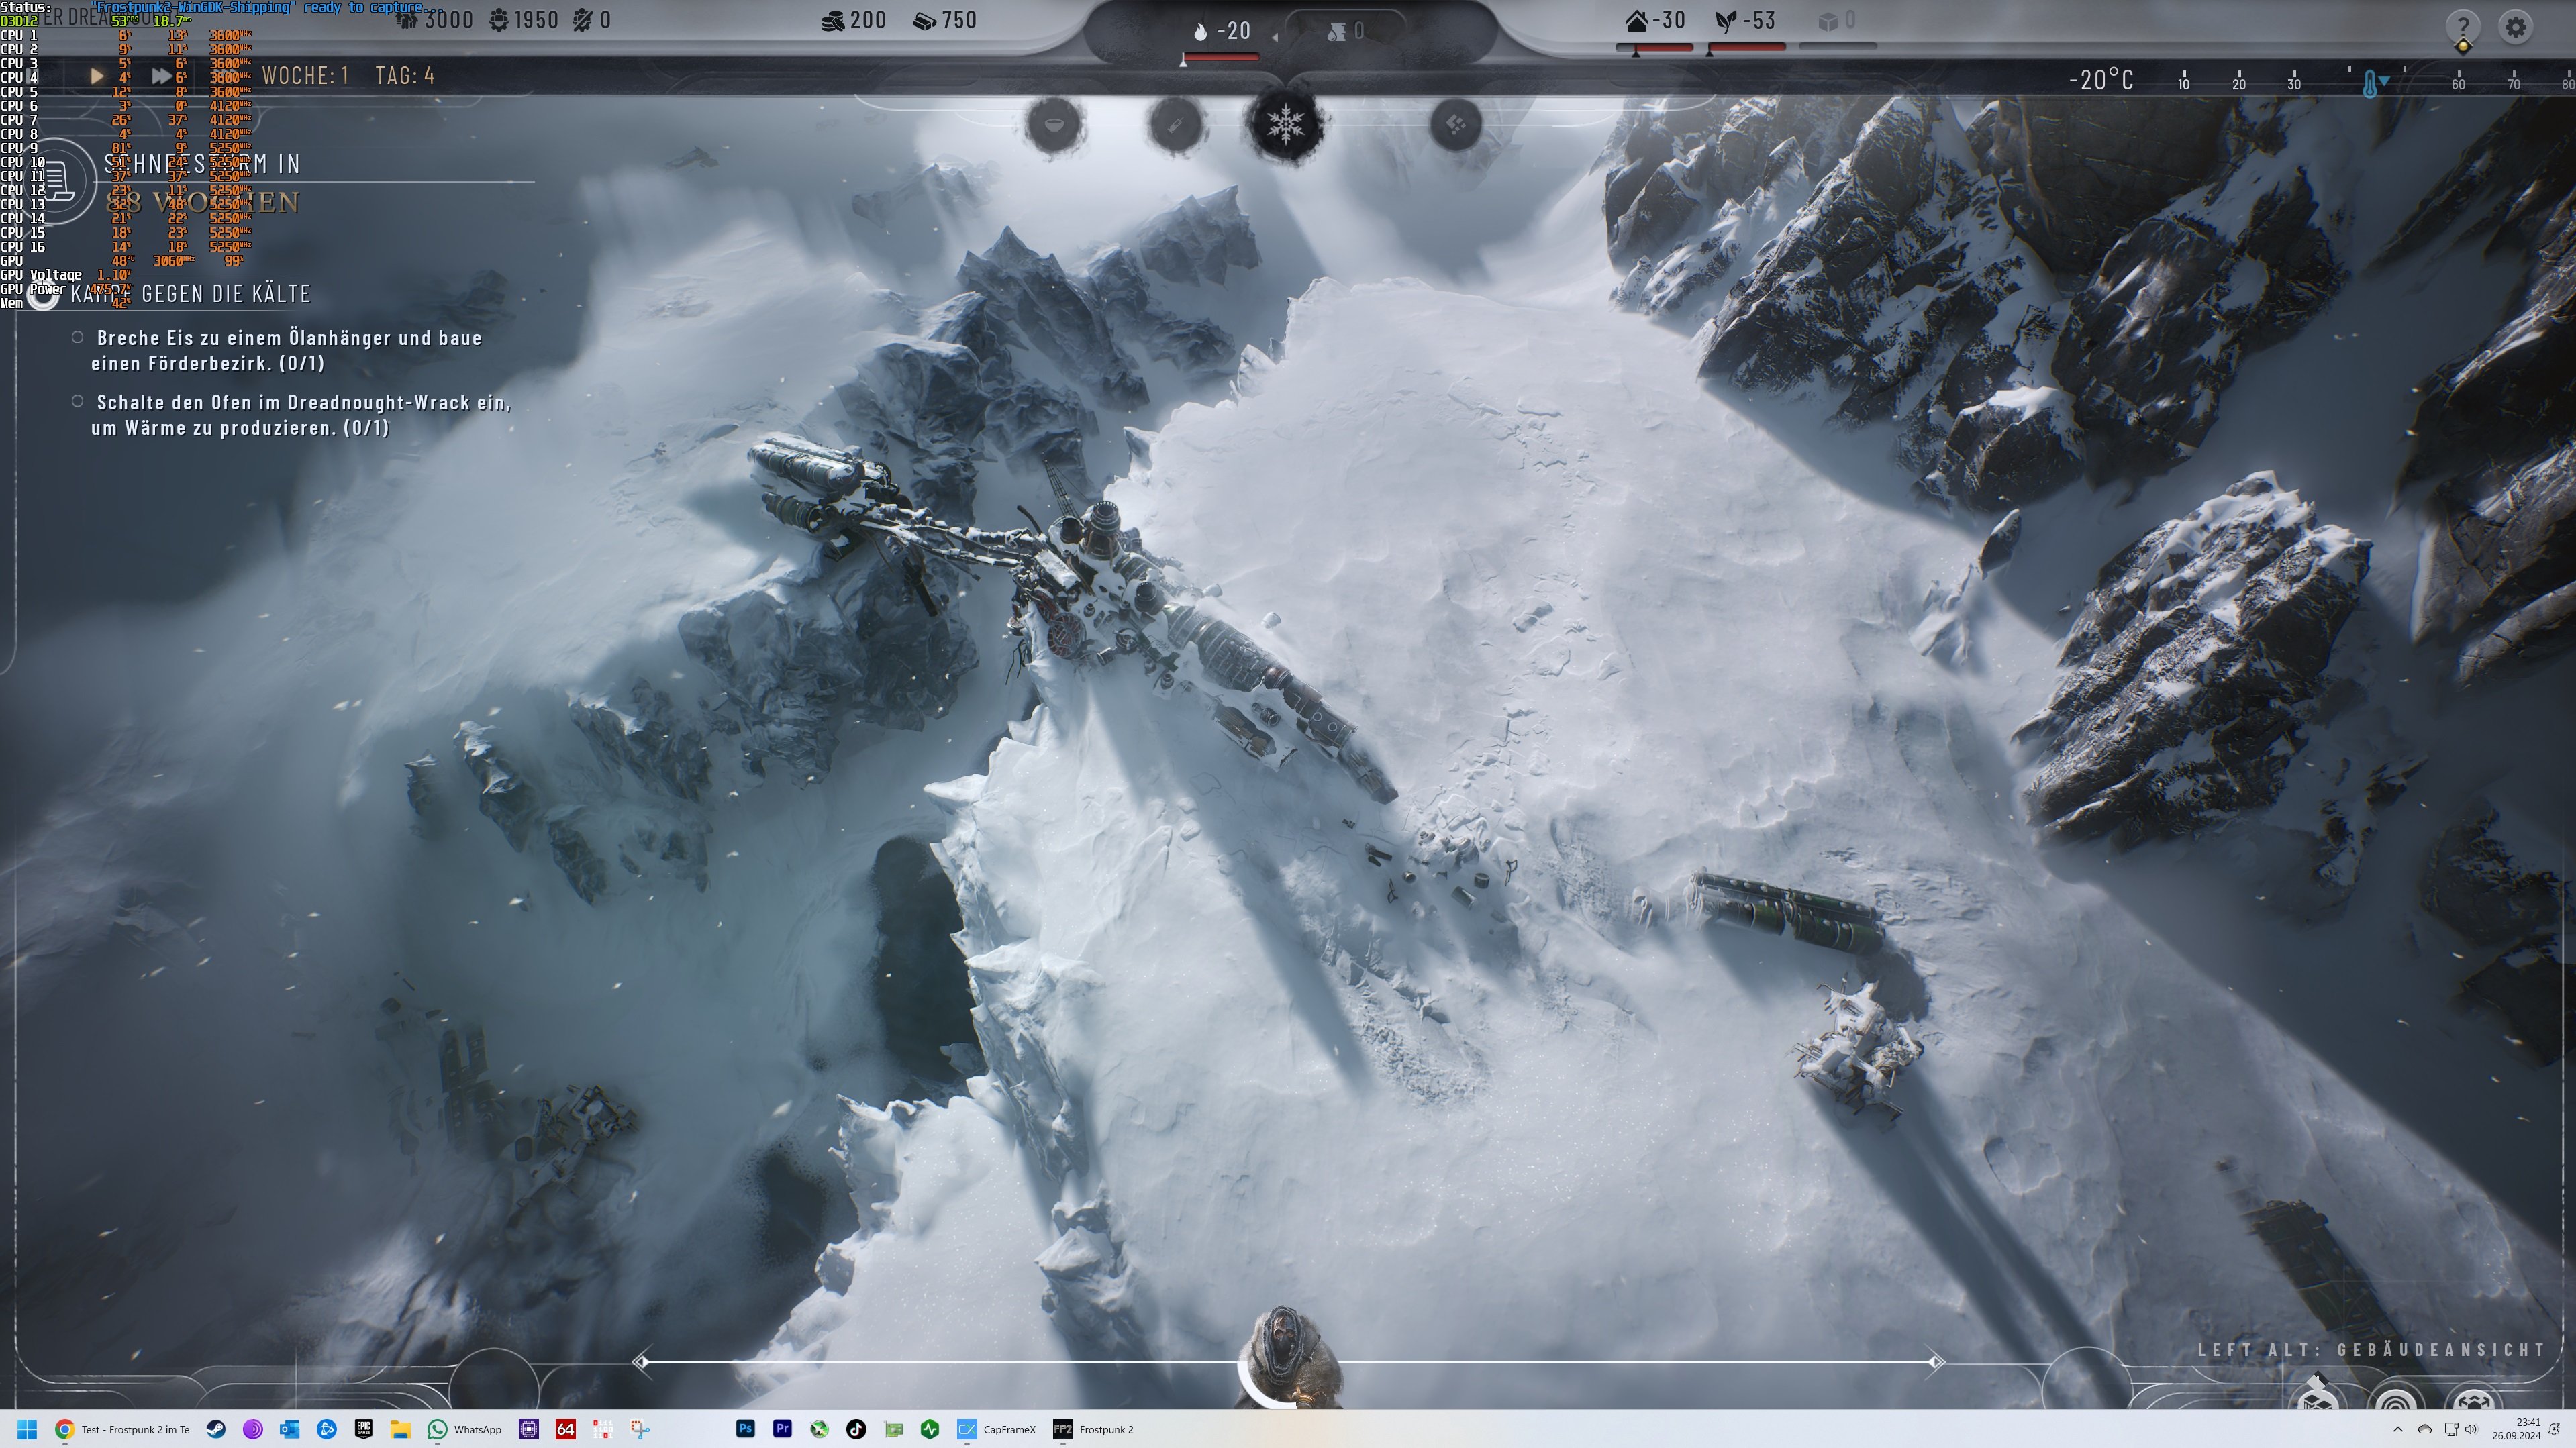The image size is (2576, 1448).
Task: Open the question mark help icon
Action: [2463, 27]
